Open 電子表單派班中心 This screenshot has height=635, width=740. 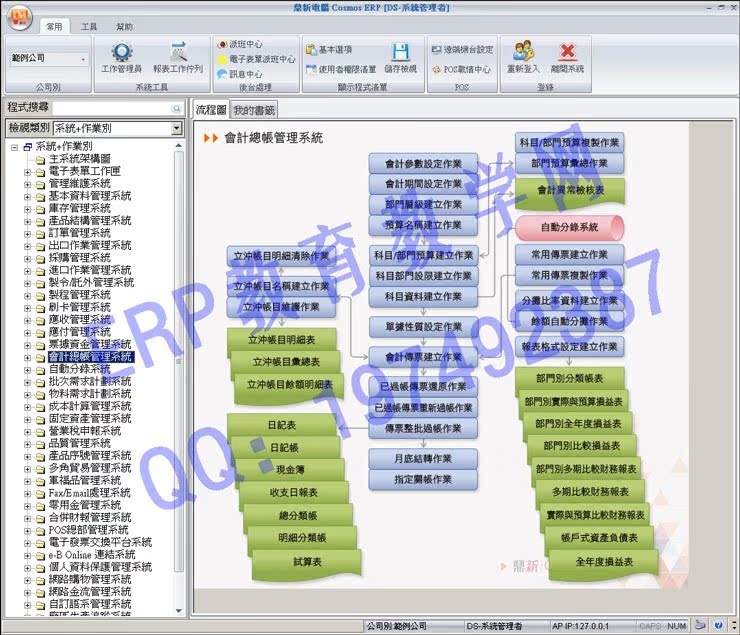tap(256, 59)
